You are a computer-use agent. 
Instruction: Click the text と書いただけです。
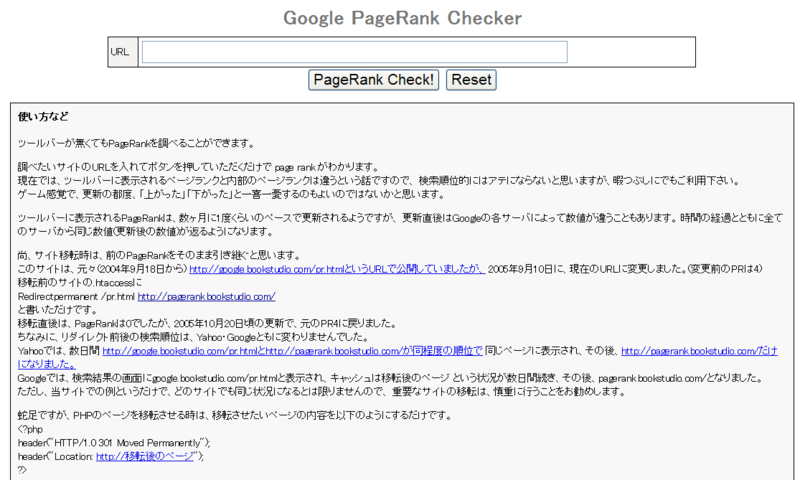[58, 310]
